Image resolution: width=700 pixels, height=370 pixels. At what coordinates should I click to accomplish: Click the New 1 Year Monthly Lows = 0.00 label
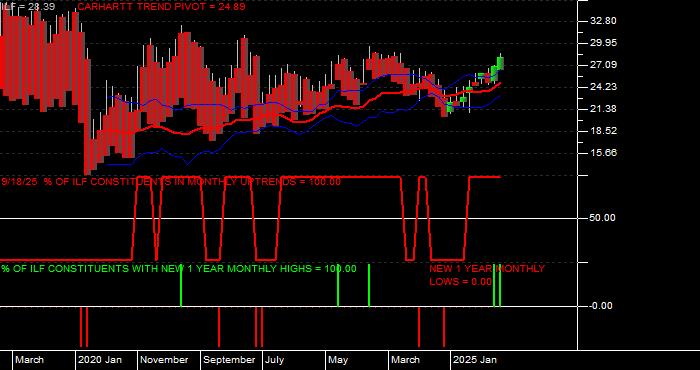(487, 275)
